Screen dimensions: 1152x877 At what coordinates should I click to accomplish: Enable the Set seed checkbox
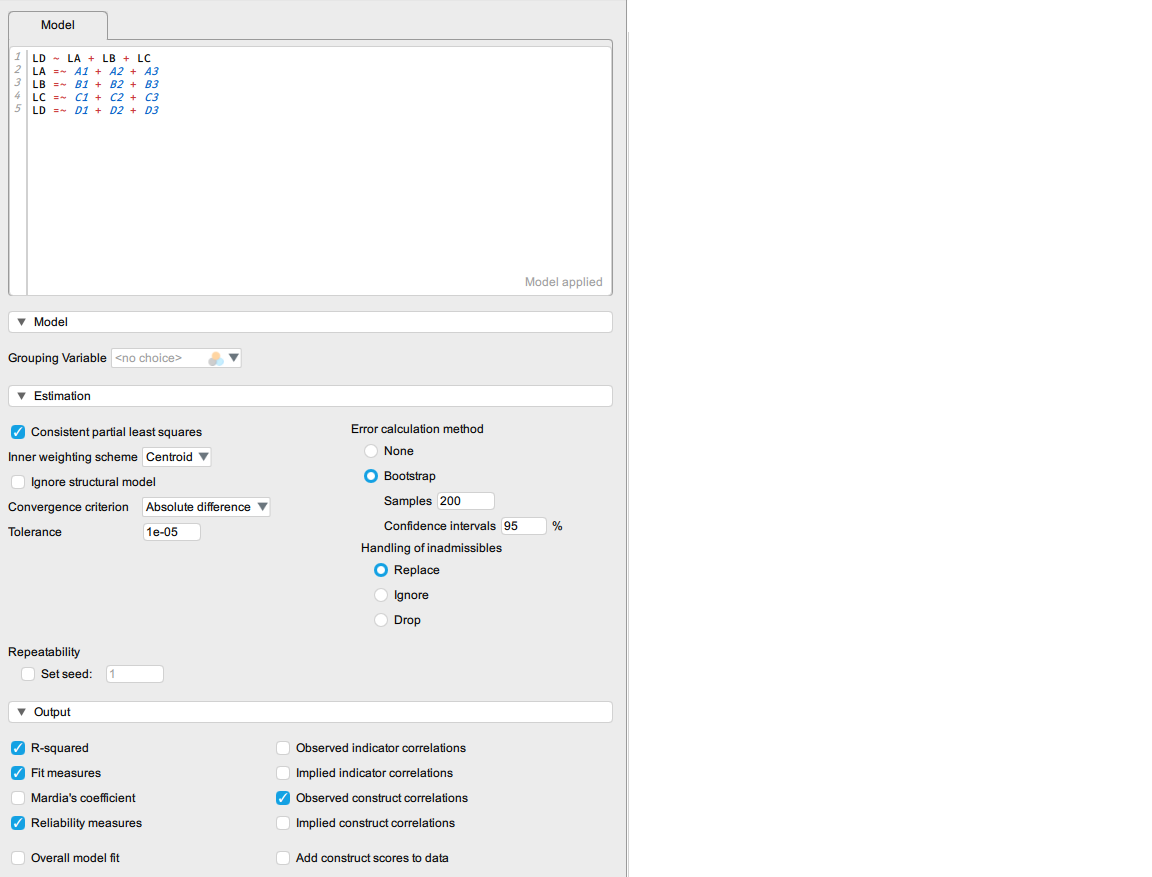tap(28, 674)
